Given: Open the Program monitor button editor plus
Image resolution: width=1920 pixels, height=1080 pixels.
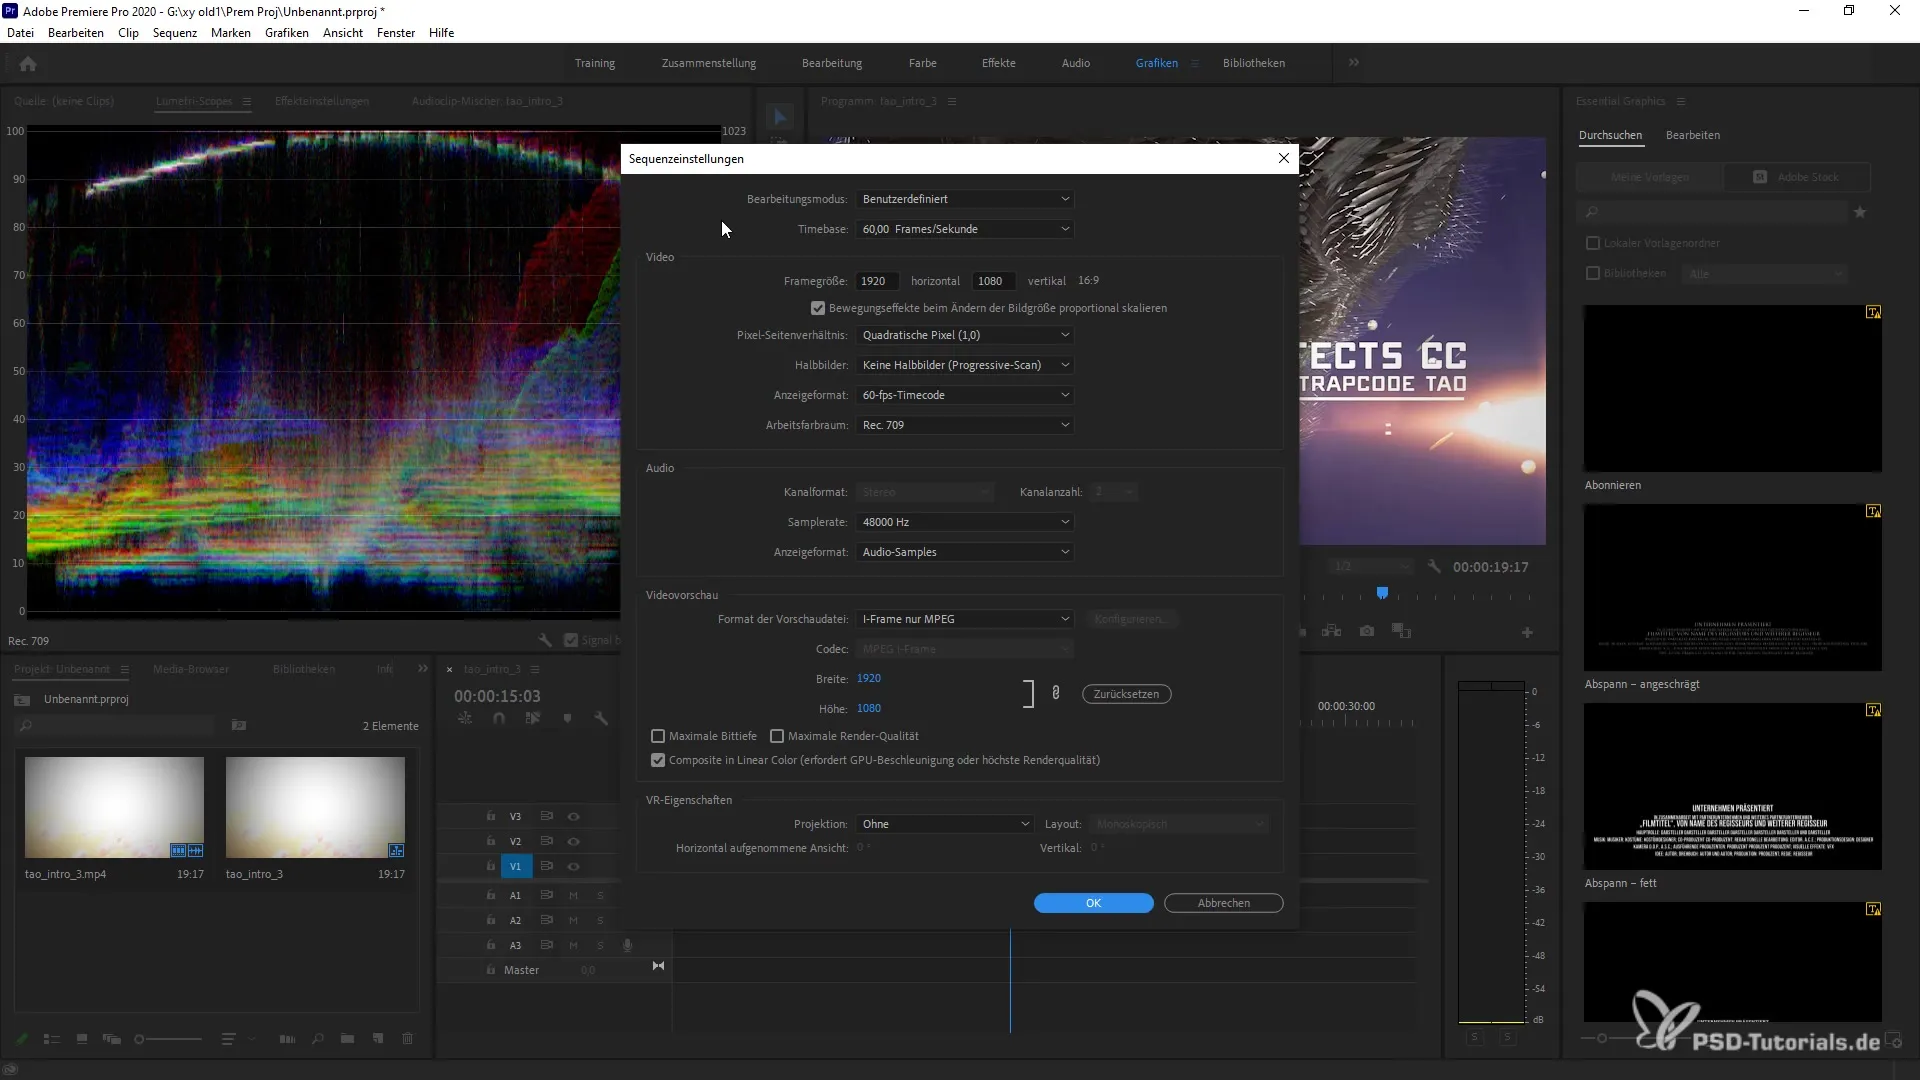Looking at the screenshot, I should (1527, 632).
